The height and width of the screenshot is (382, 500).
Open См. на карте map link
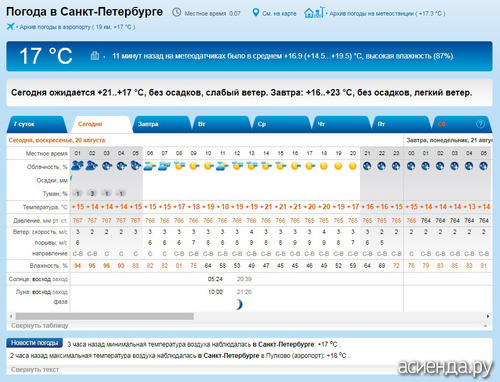pos(279,14)
